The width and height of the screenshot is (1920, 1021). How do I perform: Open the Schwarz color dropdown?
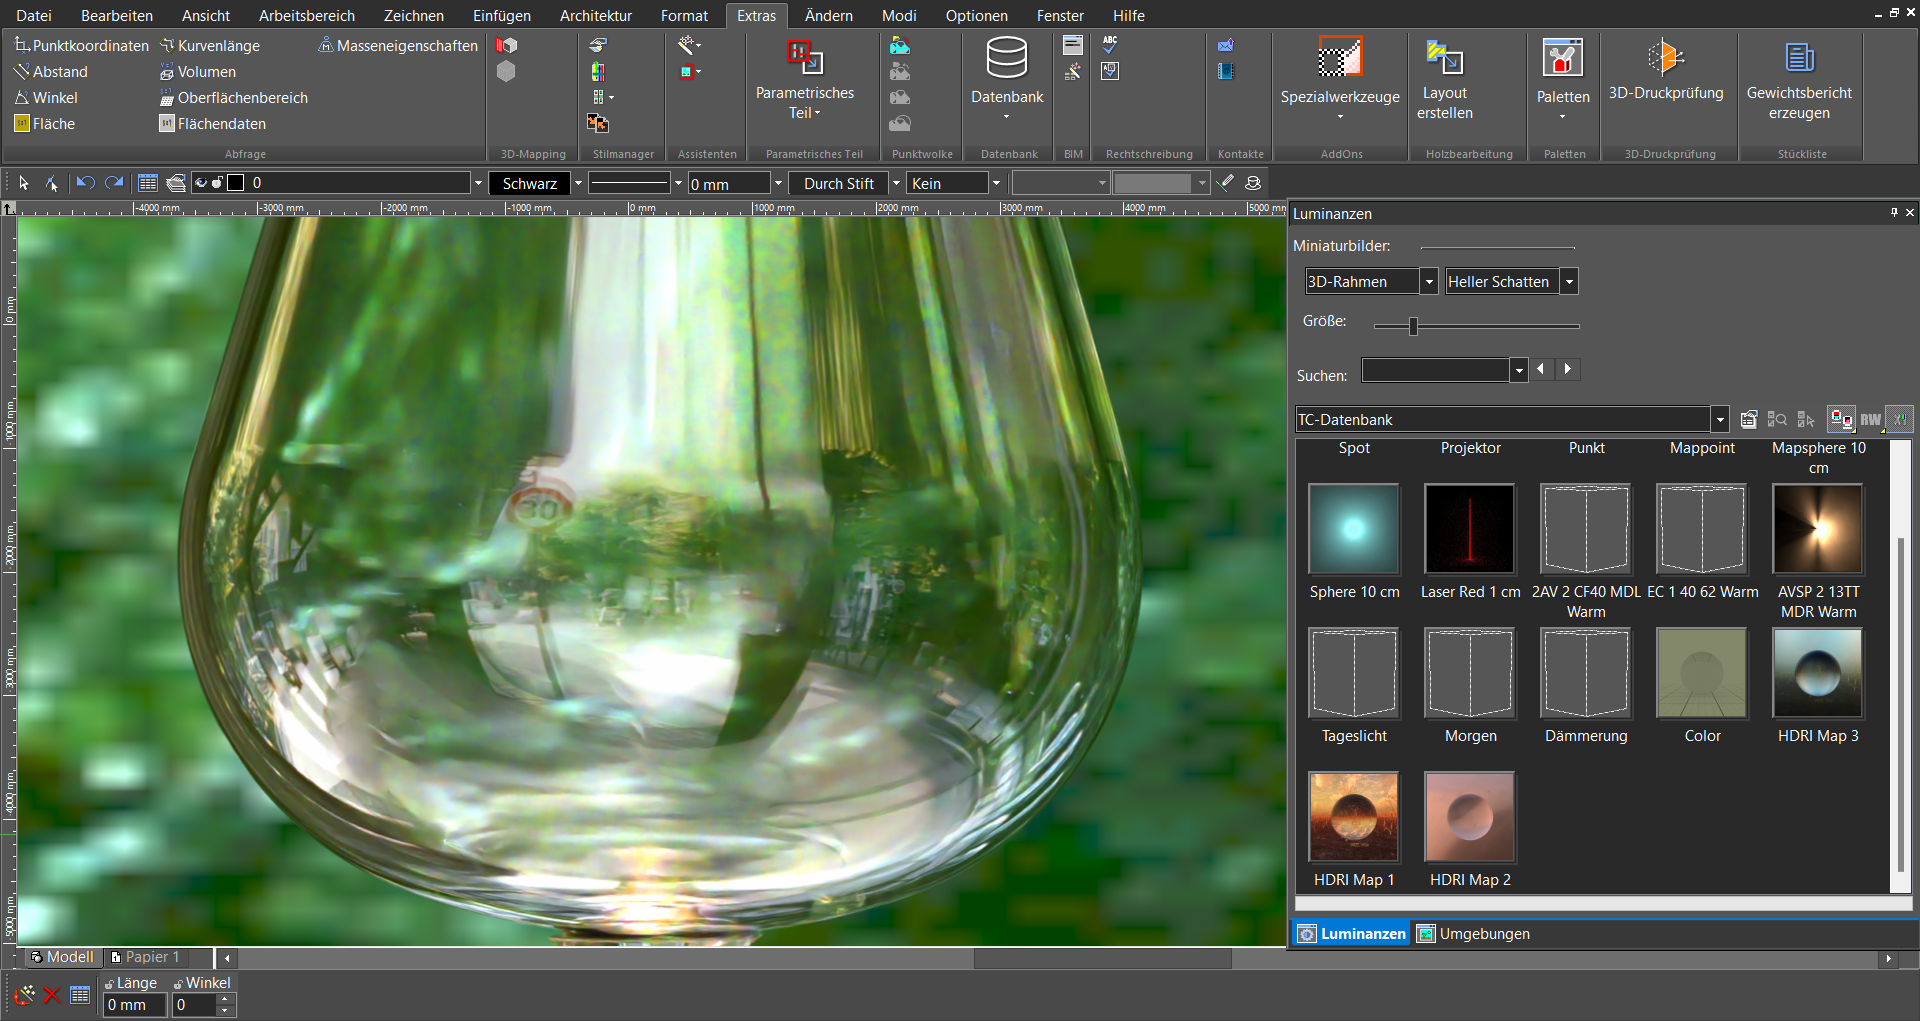[x=578, y=183]
